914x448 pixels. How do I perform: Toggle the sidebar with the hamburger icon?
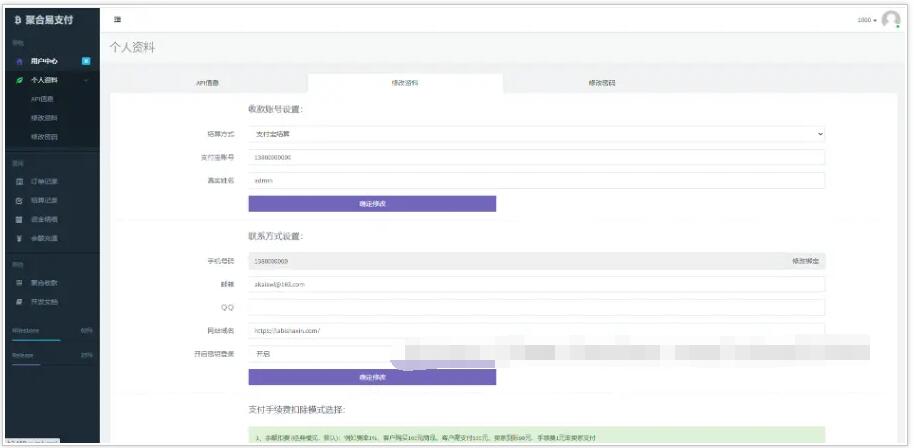coord(117,20)
